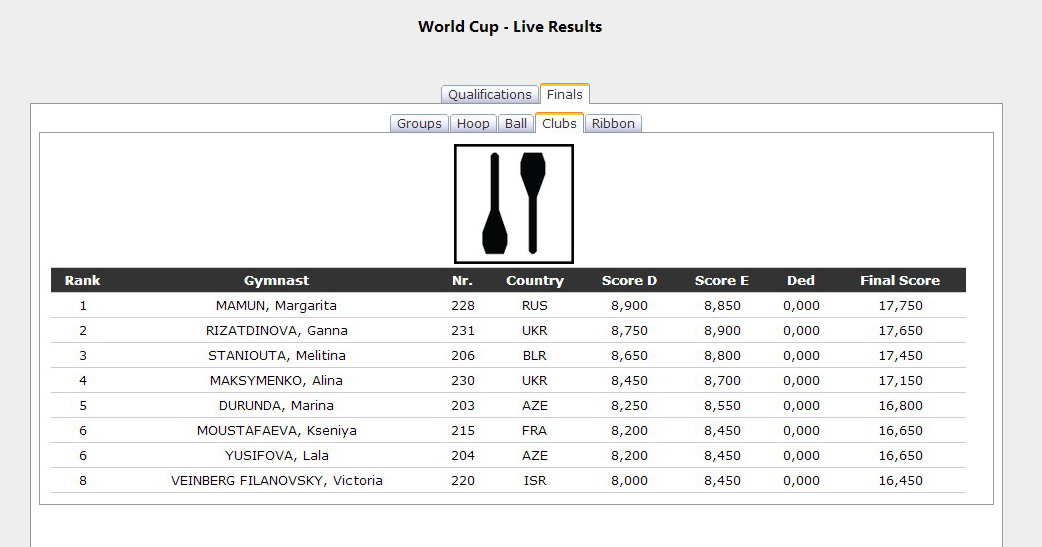Select the Finals tab
The height and width of the screenshot is (547, 1042).
(x=565, y=95)
